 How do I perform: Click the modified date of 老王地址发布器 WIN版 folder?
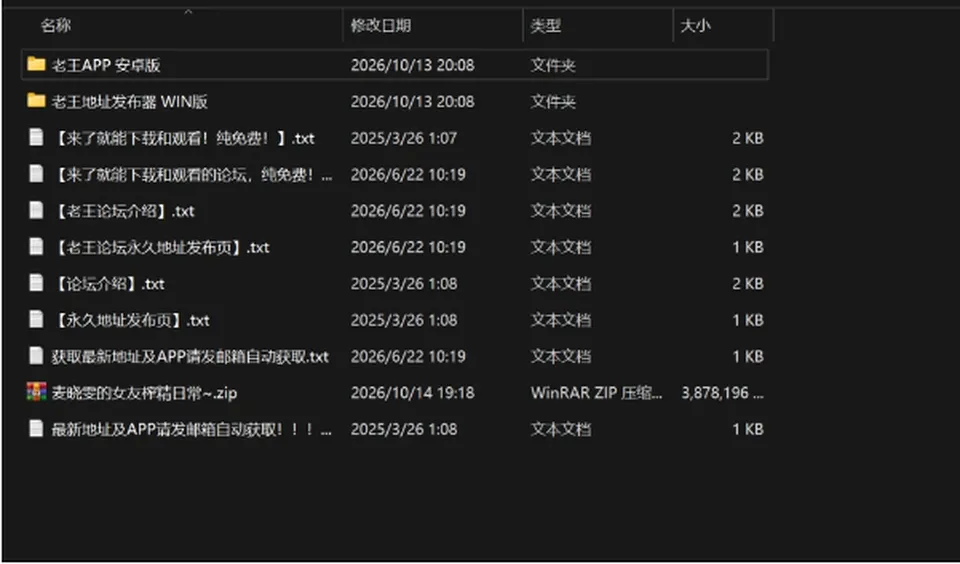(x=412, y=101)
